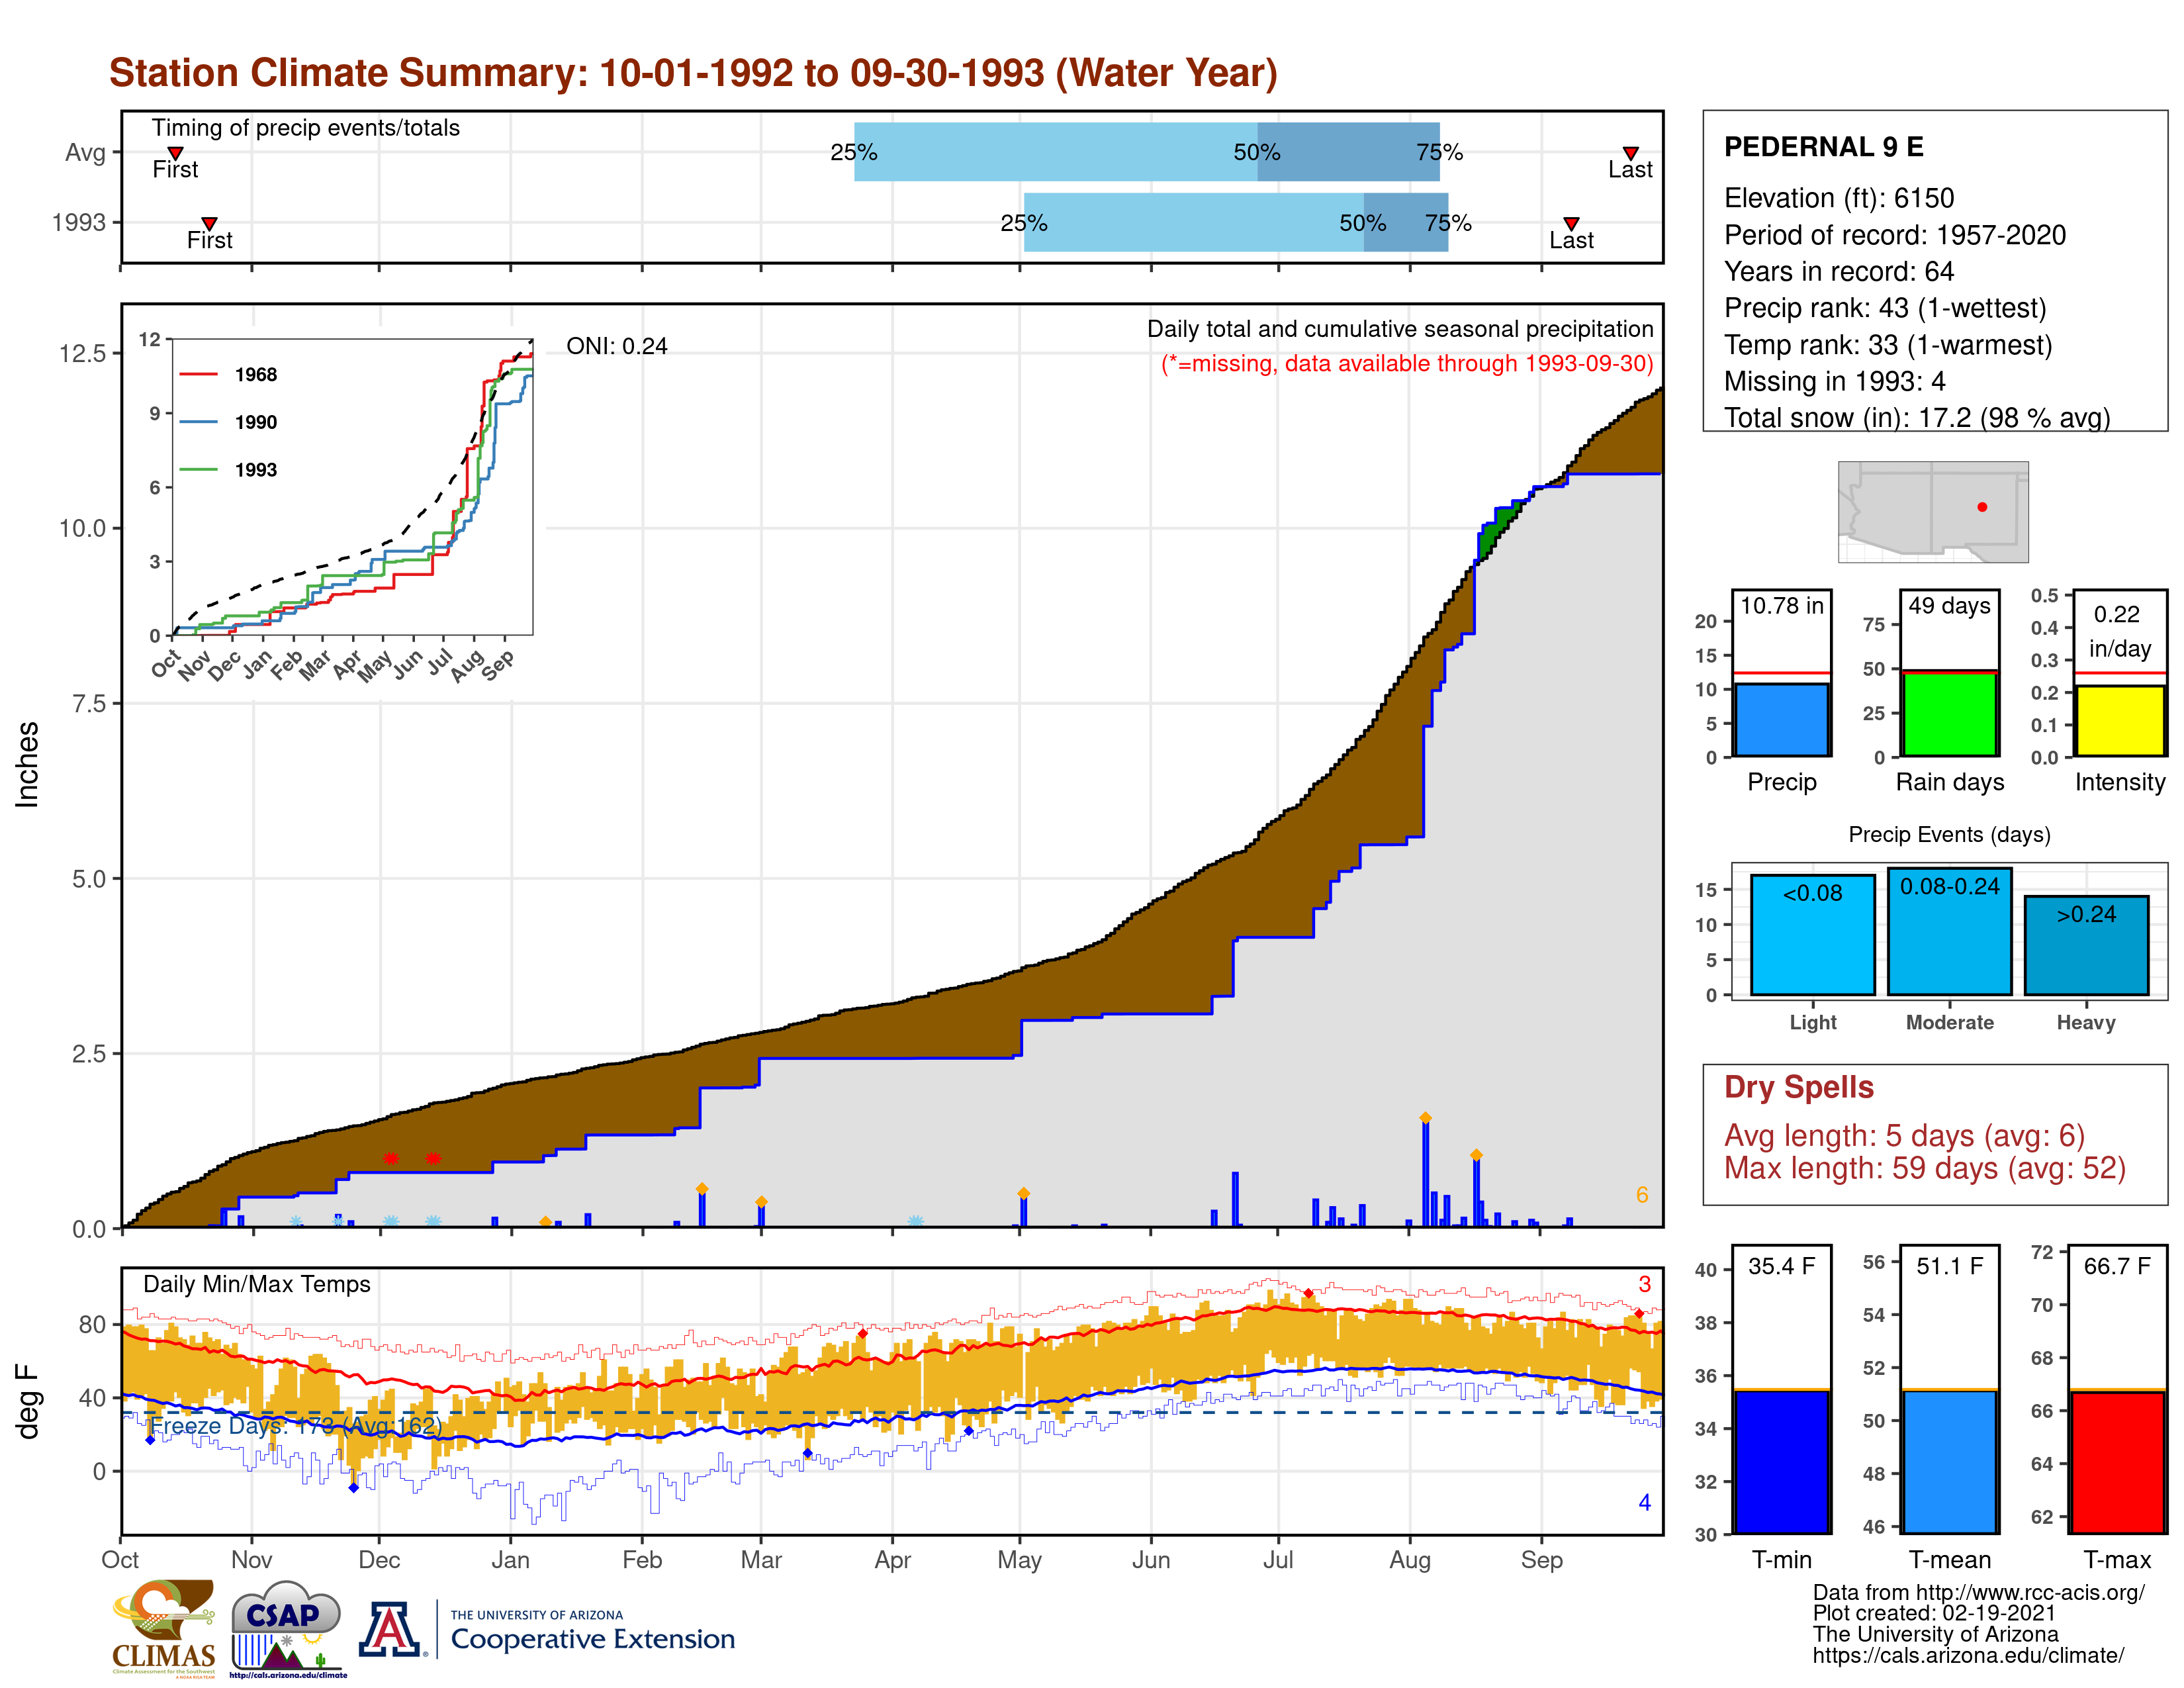The image size is (2184, 1688).
Task: Click the green 1993 legend line
Action: (198, 469)
